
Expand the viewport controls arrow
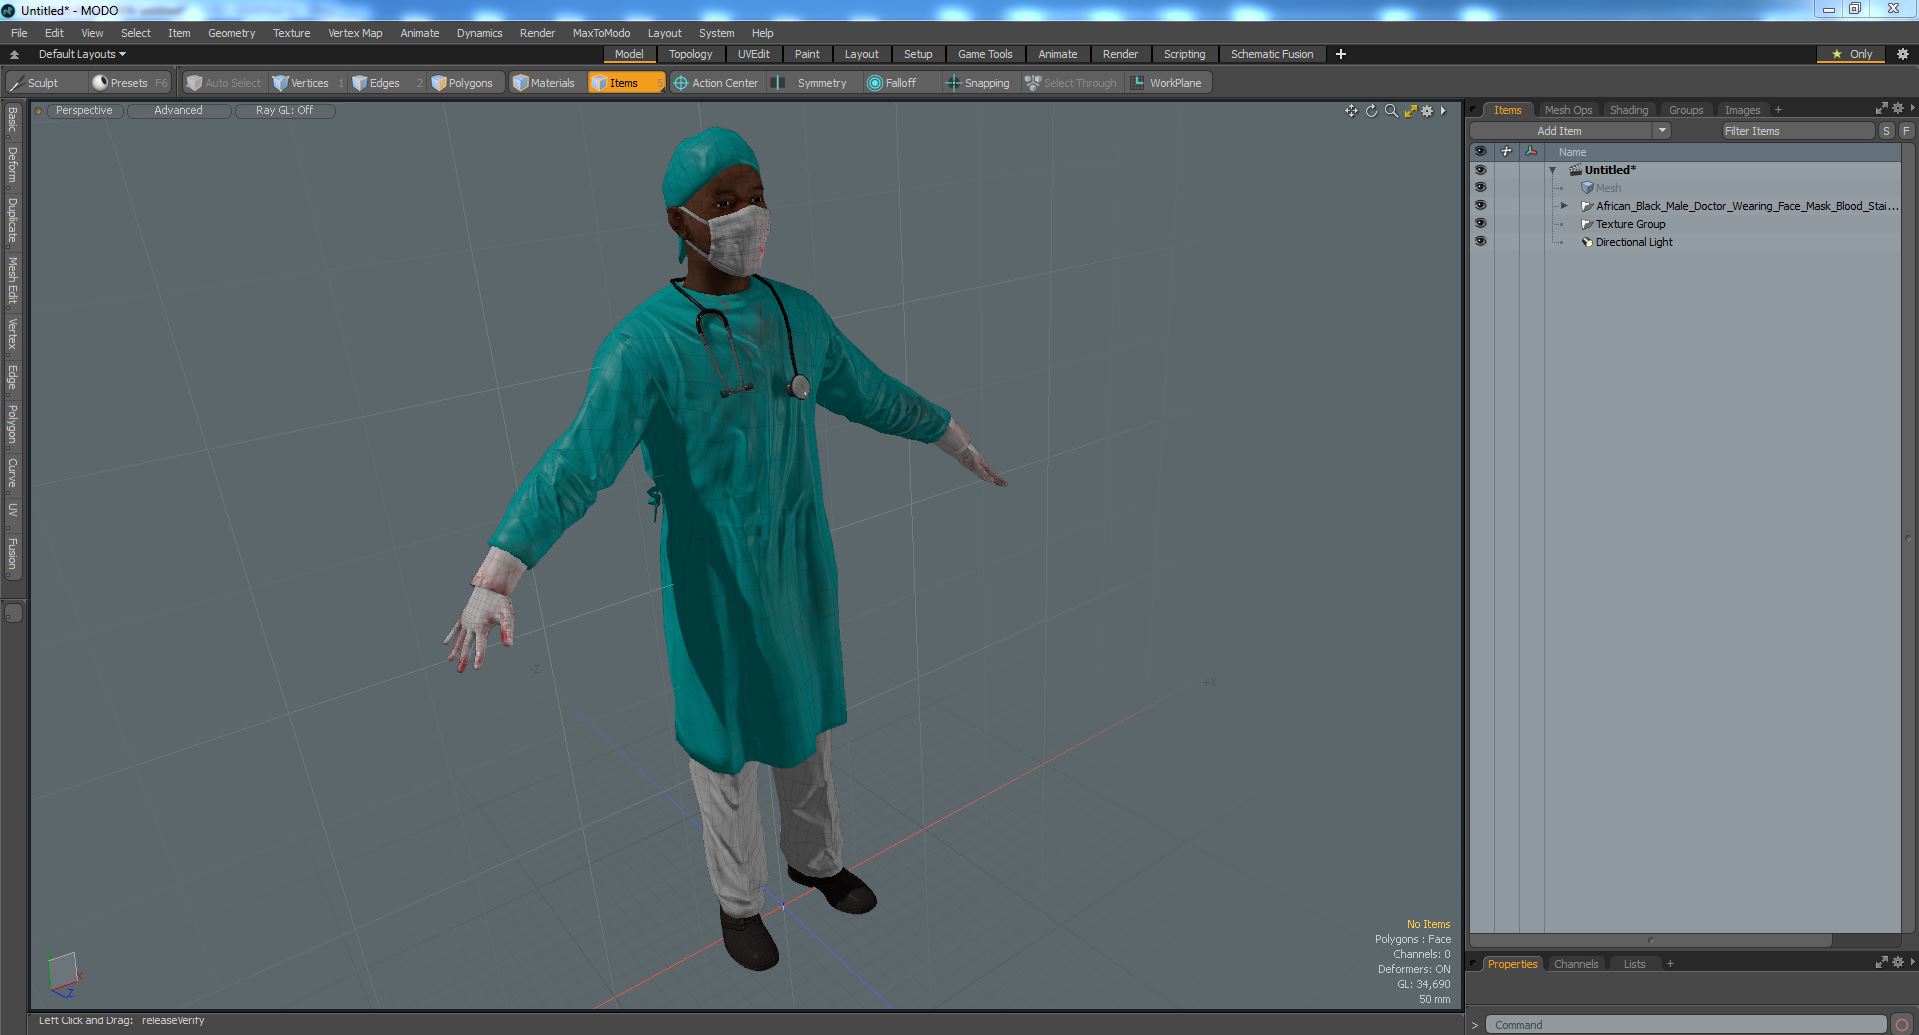tap(1443, 111)
